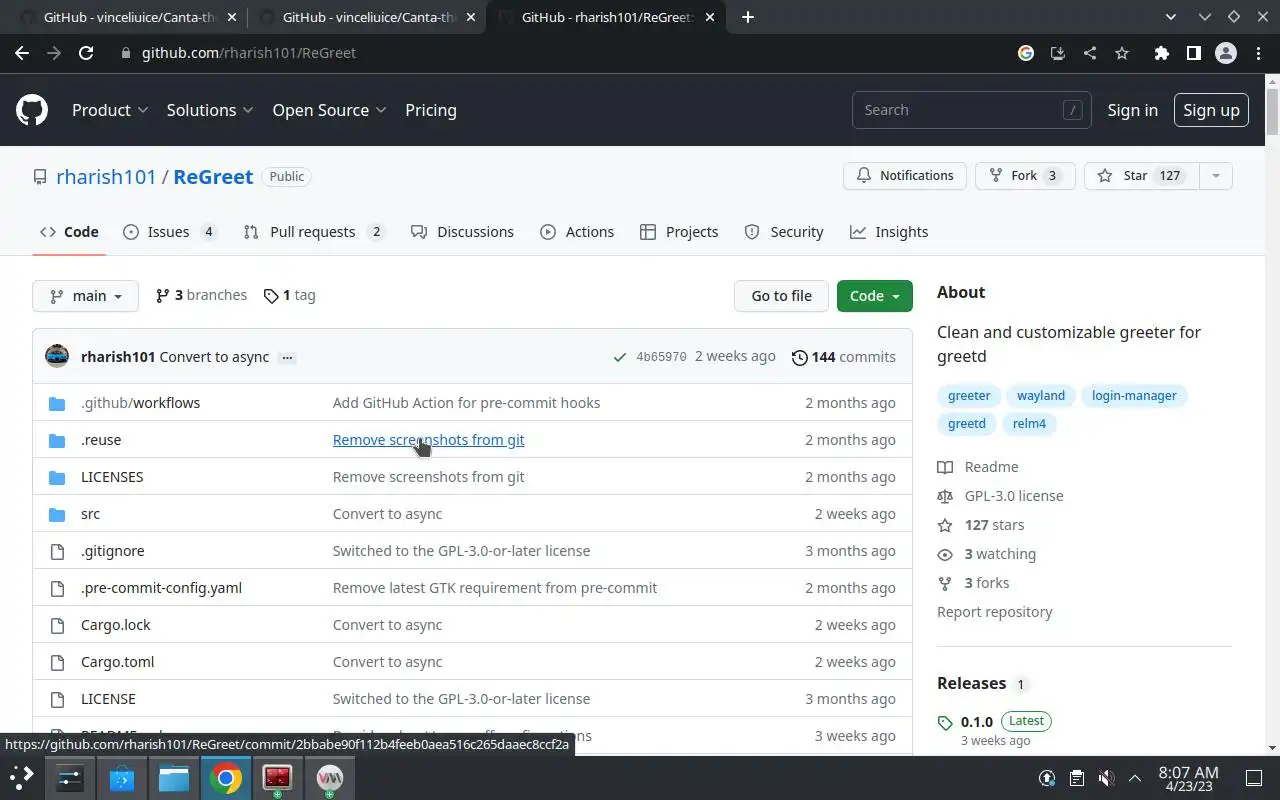The image size is (1280, 800).
Task: Click the Sign in link
Action: point(1132,110)
